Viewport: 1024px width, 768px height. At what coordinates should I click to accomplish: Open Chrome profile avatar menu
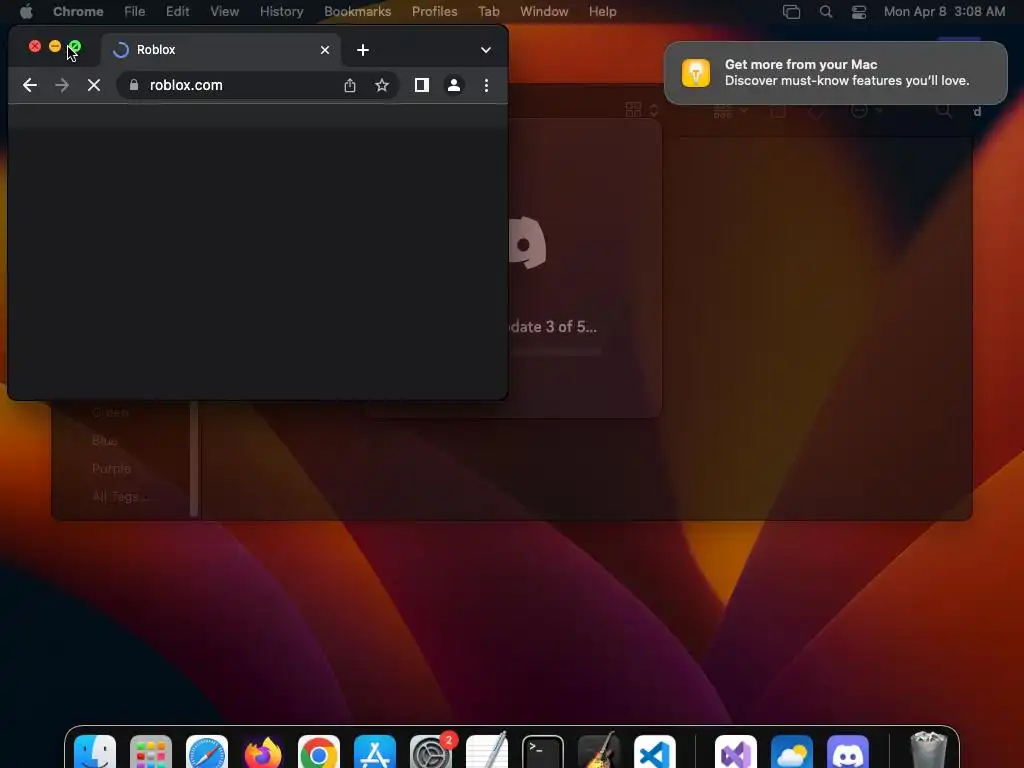pyautogui.click(x=454, y=85)
